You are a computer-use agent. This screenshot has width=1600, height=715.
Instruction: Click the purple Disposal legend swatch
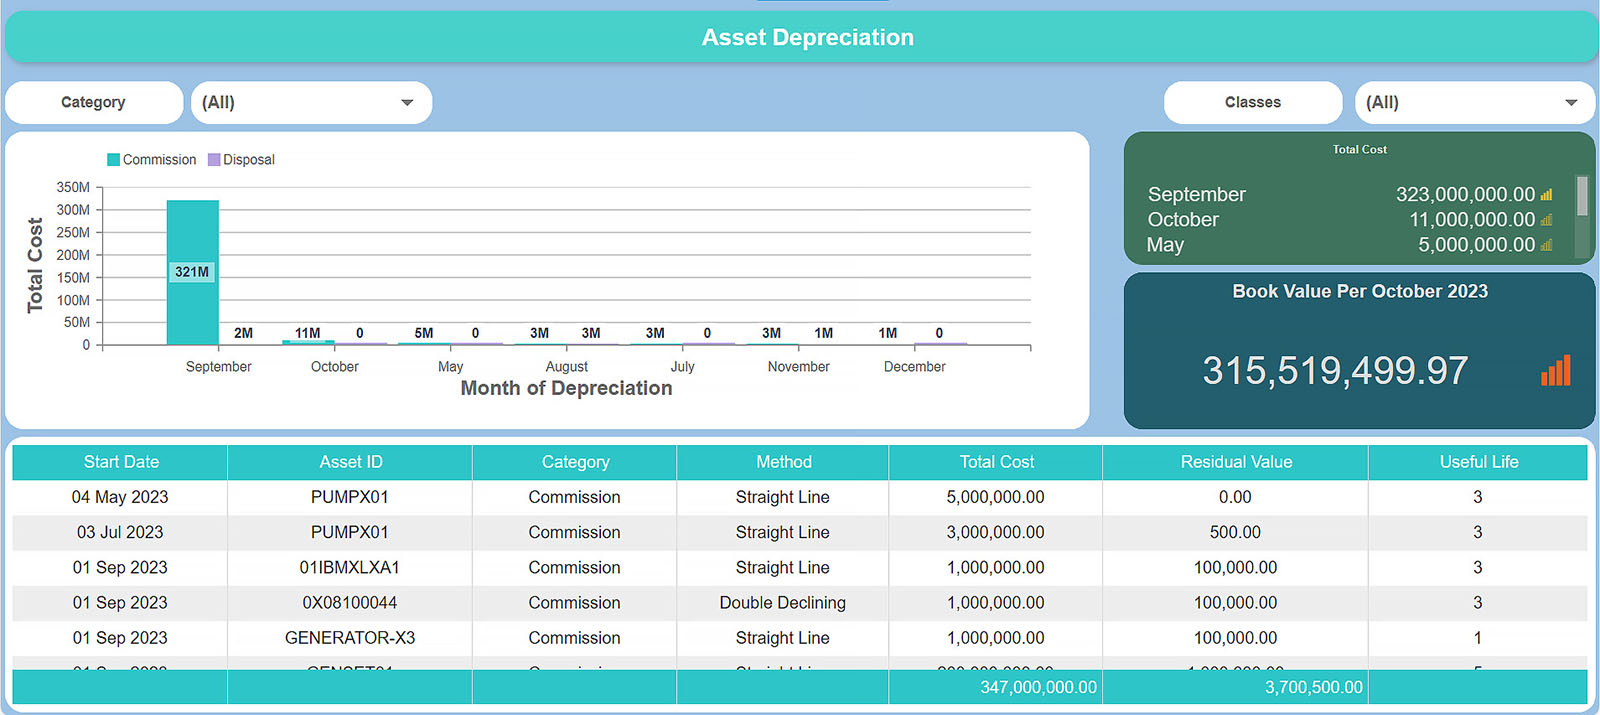tap(214, 160)
